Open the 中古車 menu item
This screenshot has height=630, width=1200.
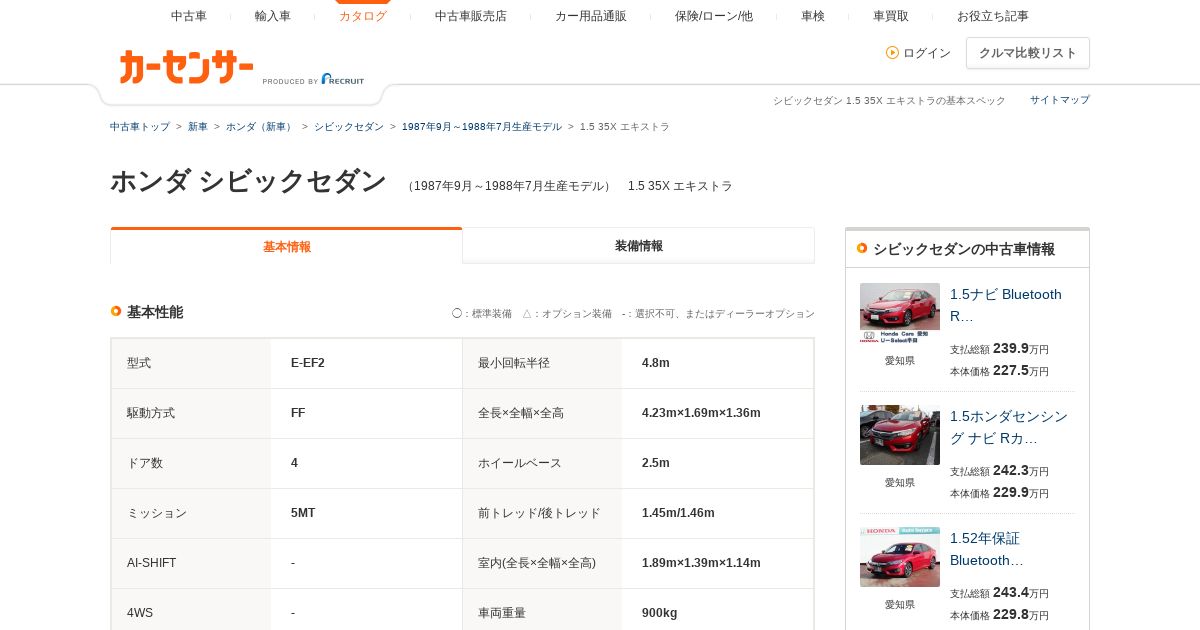[x=189, y=16]
